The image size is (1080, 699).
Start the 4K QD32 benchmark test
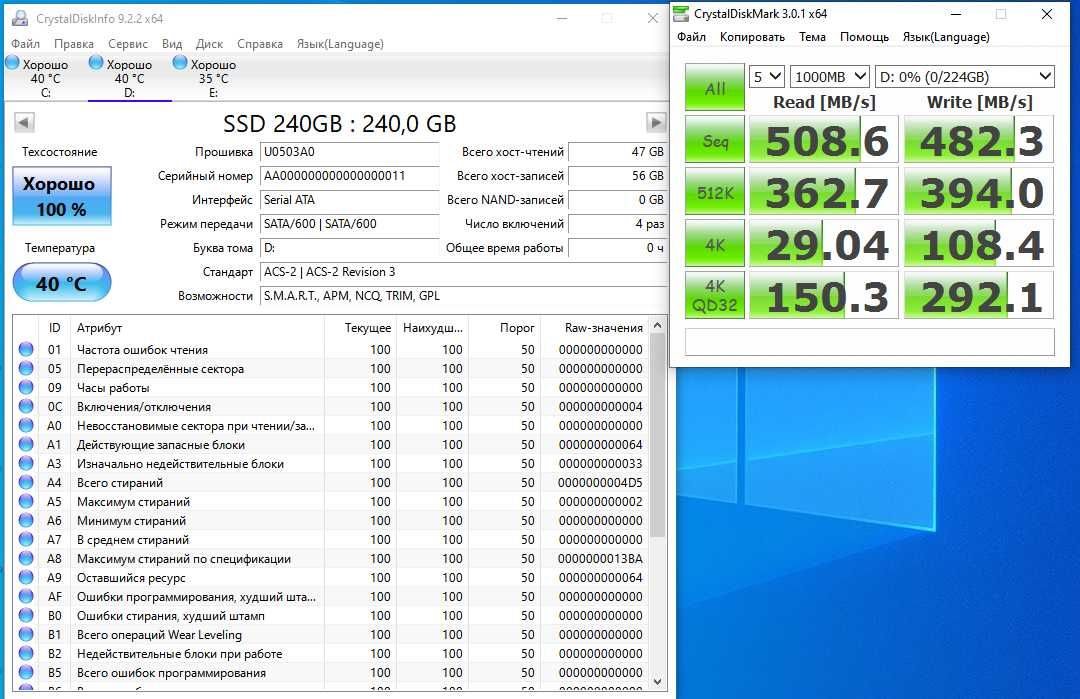pyautogui.click(x=714, y=296)
